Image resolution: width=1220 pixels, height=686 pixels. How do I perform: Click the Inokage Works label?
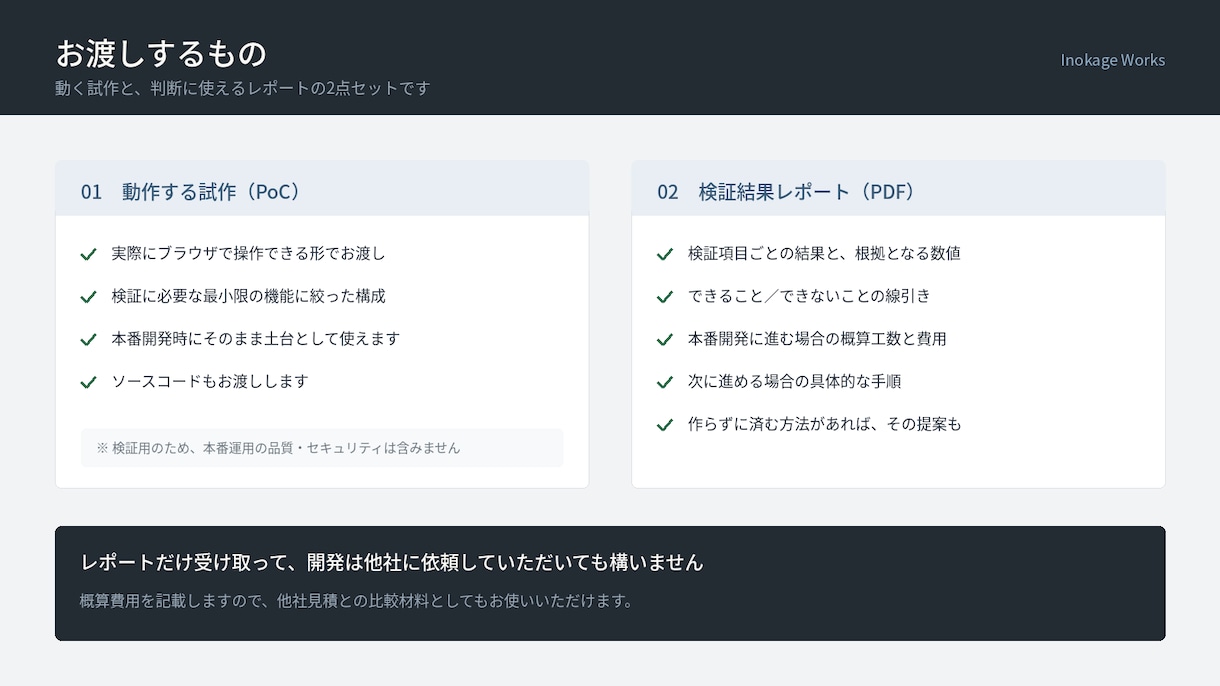click(x=1113, y=60)
